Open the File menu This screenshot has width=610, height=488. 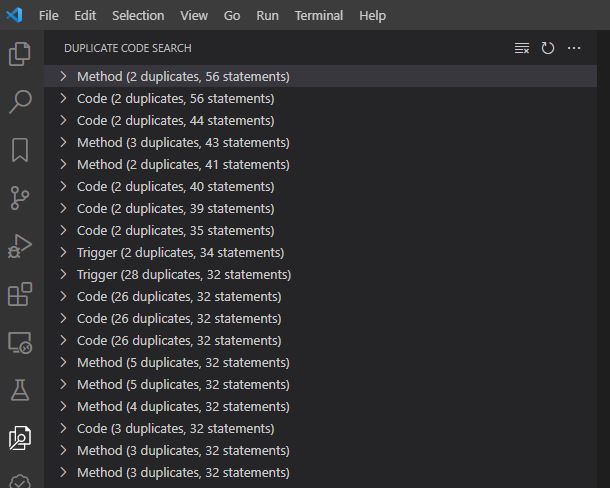(x=49, y=16)
